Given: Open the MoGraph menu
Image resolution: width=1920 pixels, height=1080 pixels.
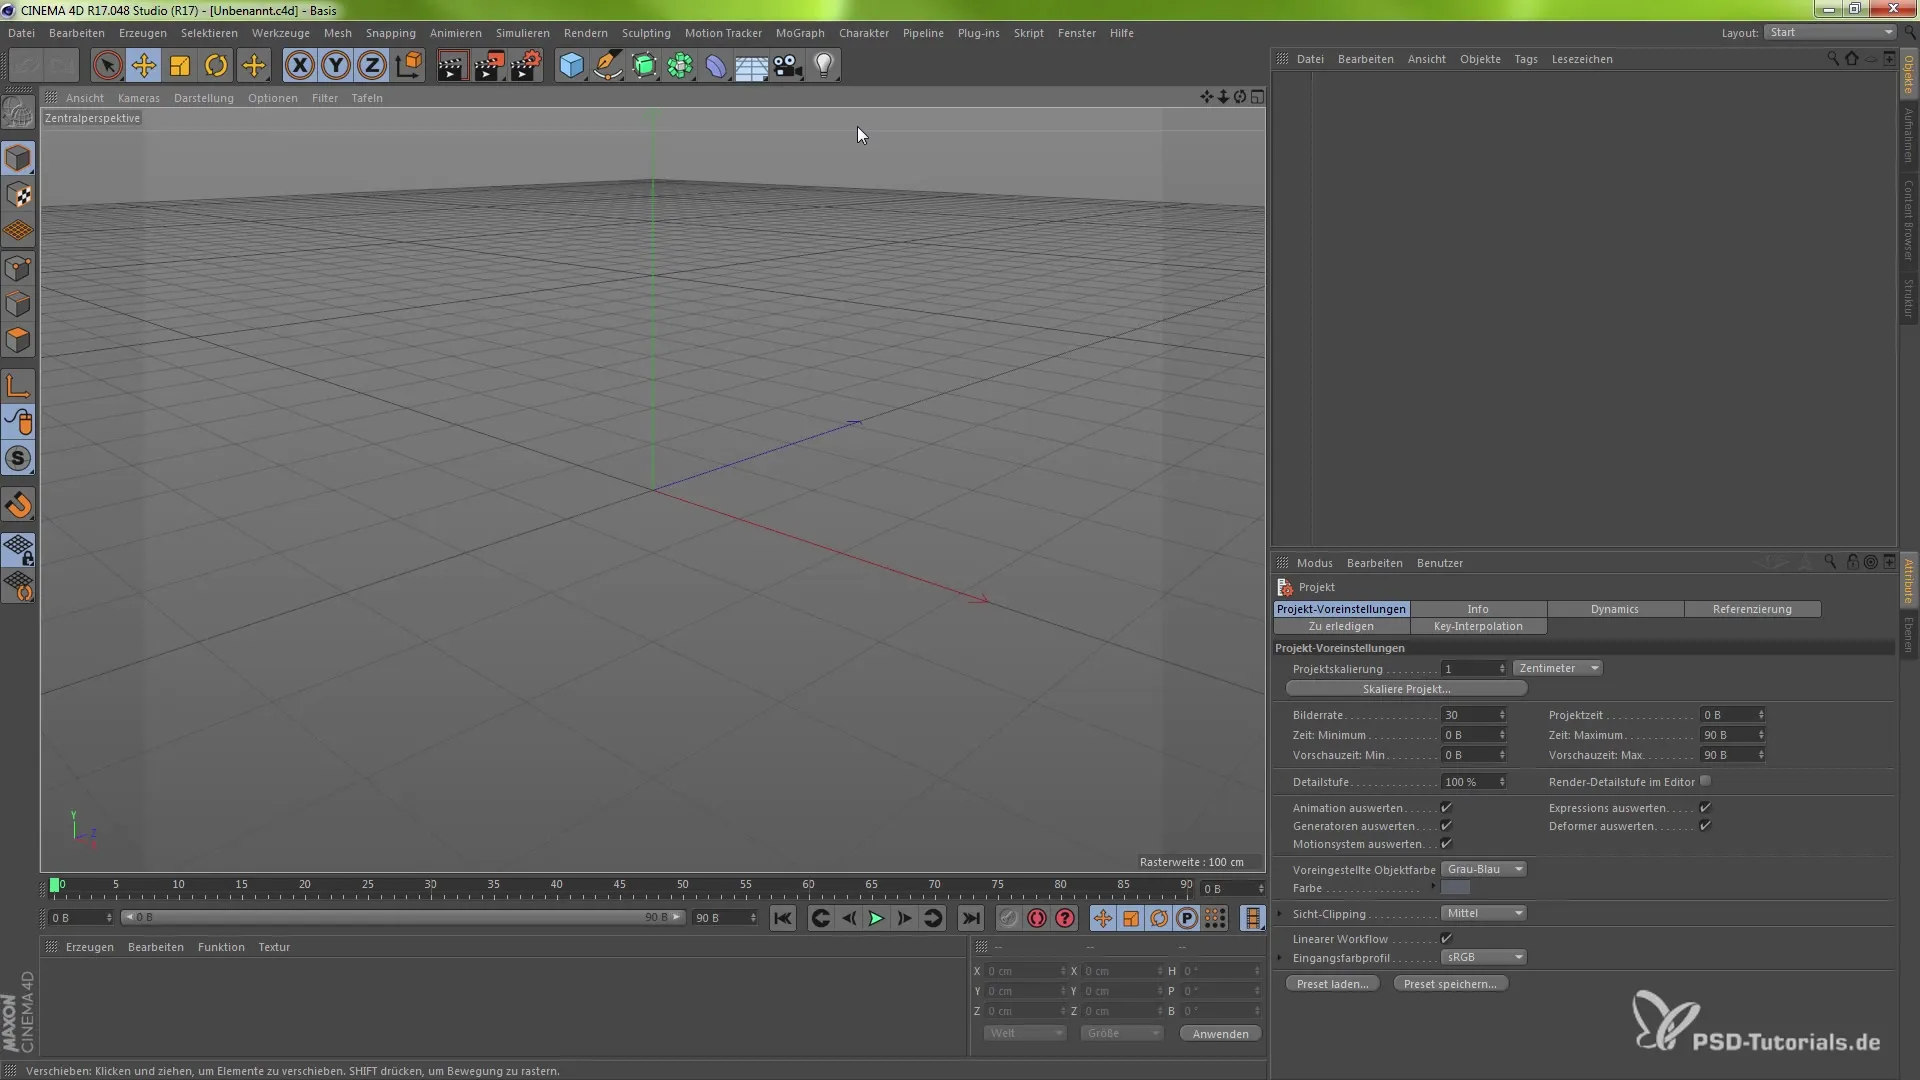Looking at the screenshot, I should [x=800, y=33].
